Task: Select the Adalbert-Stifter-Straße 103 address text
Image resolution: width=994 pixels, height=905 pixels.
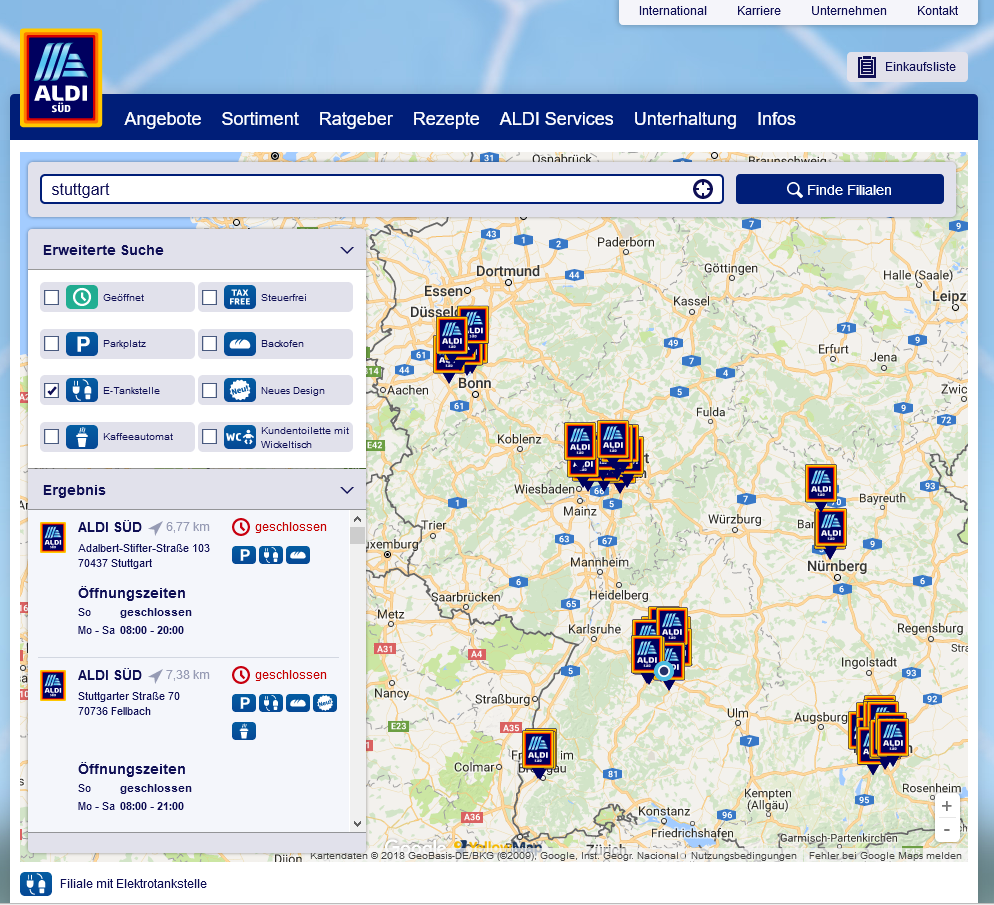Action: coord(143,548)
